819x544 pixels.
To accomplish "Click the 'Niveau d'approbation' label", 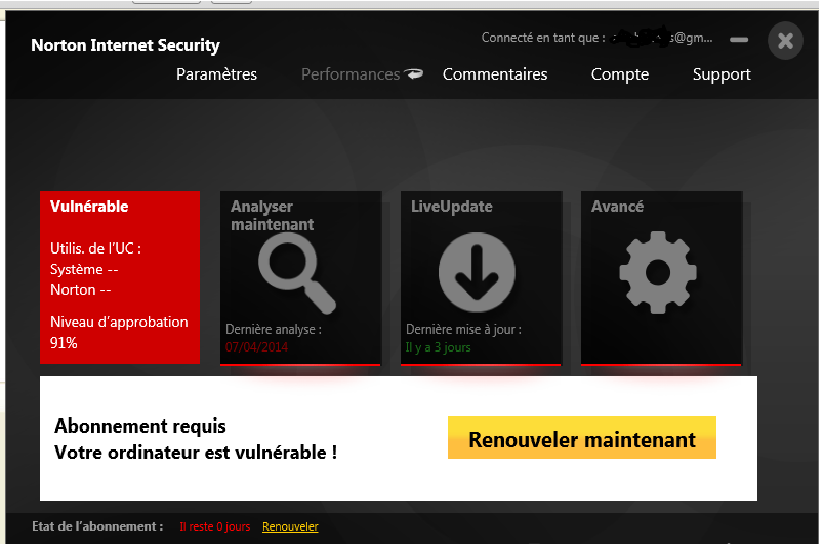I will pos(119,322).
